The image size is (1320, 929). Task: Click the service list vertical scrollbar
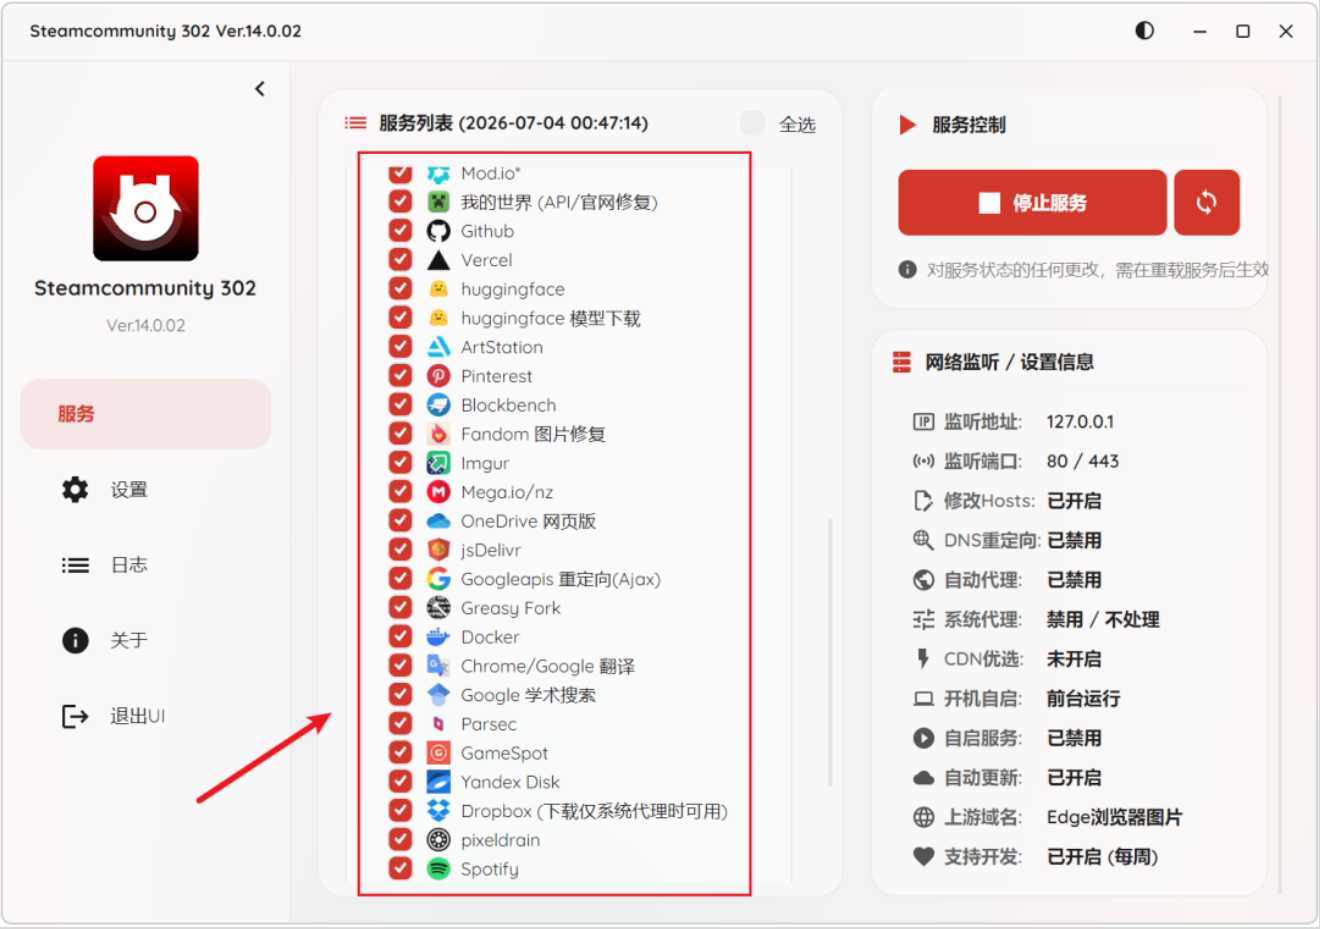(x=830, y=652)
